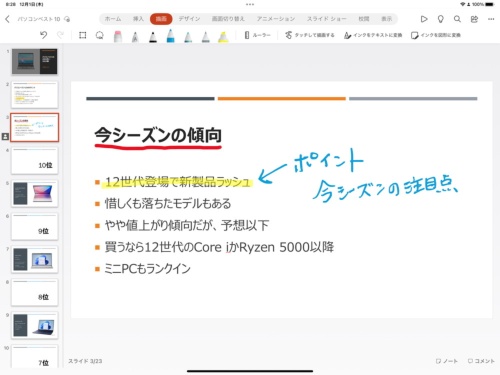Image resolution: width=500 pixels, height=375 pixels.
Task: Open slide 10 thumbnail showing 7位
Action: click(35, 356)
